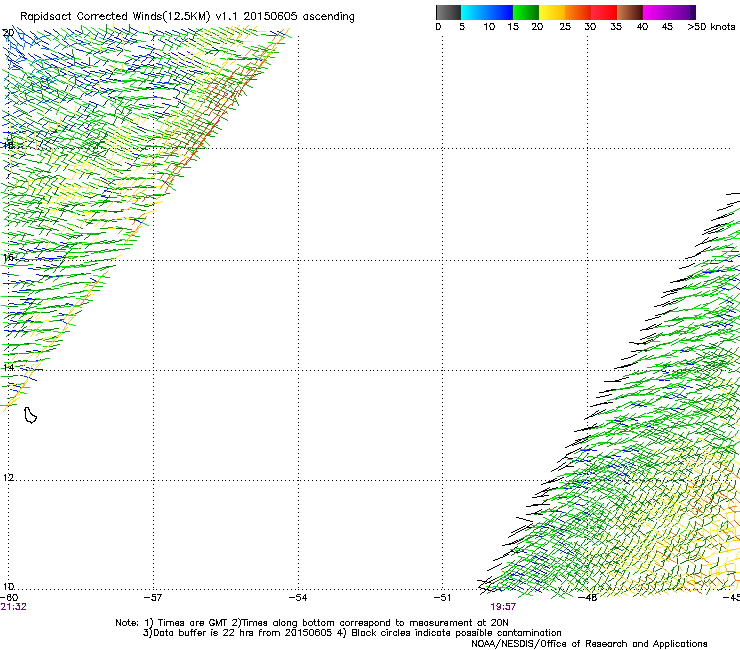
Task: Click the NOAA/NESDIS Office of Research credit
Action: point(589,644)
